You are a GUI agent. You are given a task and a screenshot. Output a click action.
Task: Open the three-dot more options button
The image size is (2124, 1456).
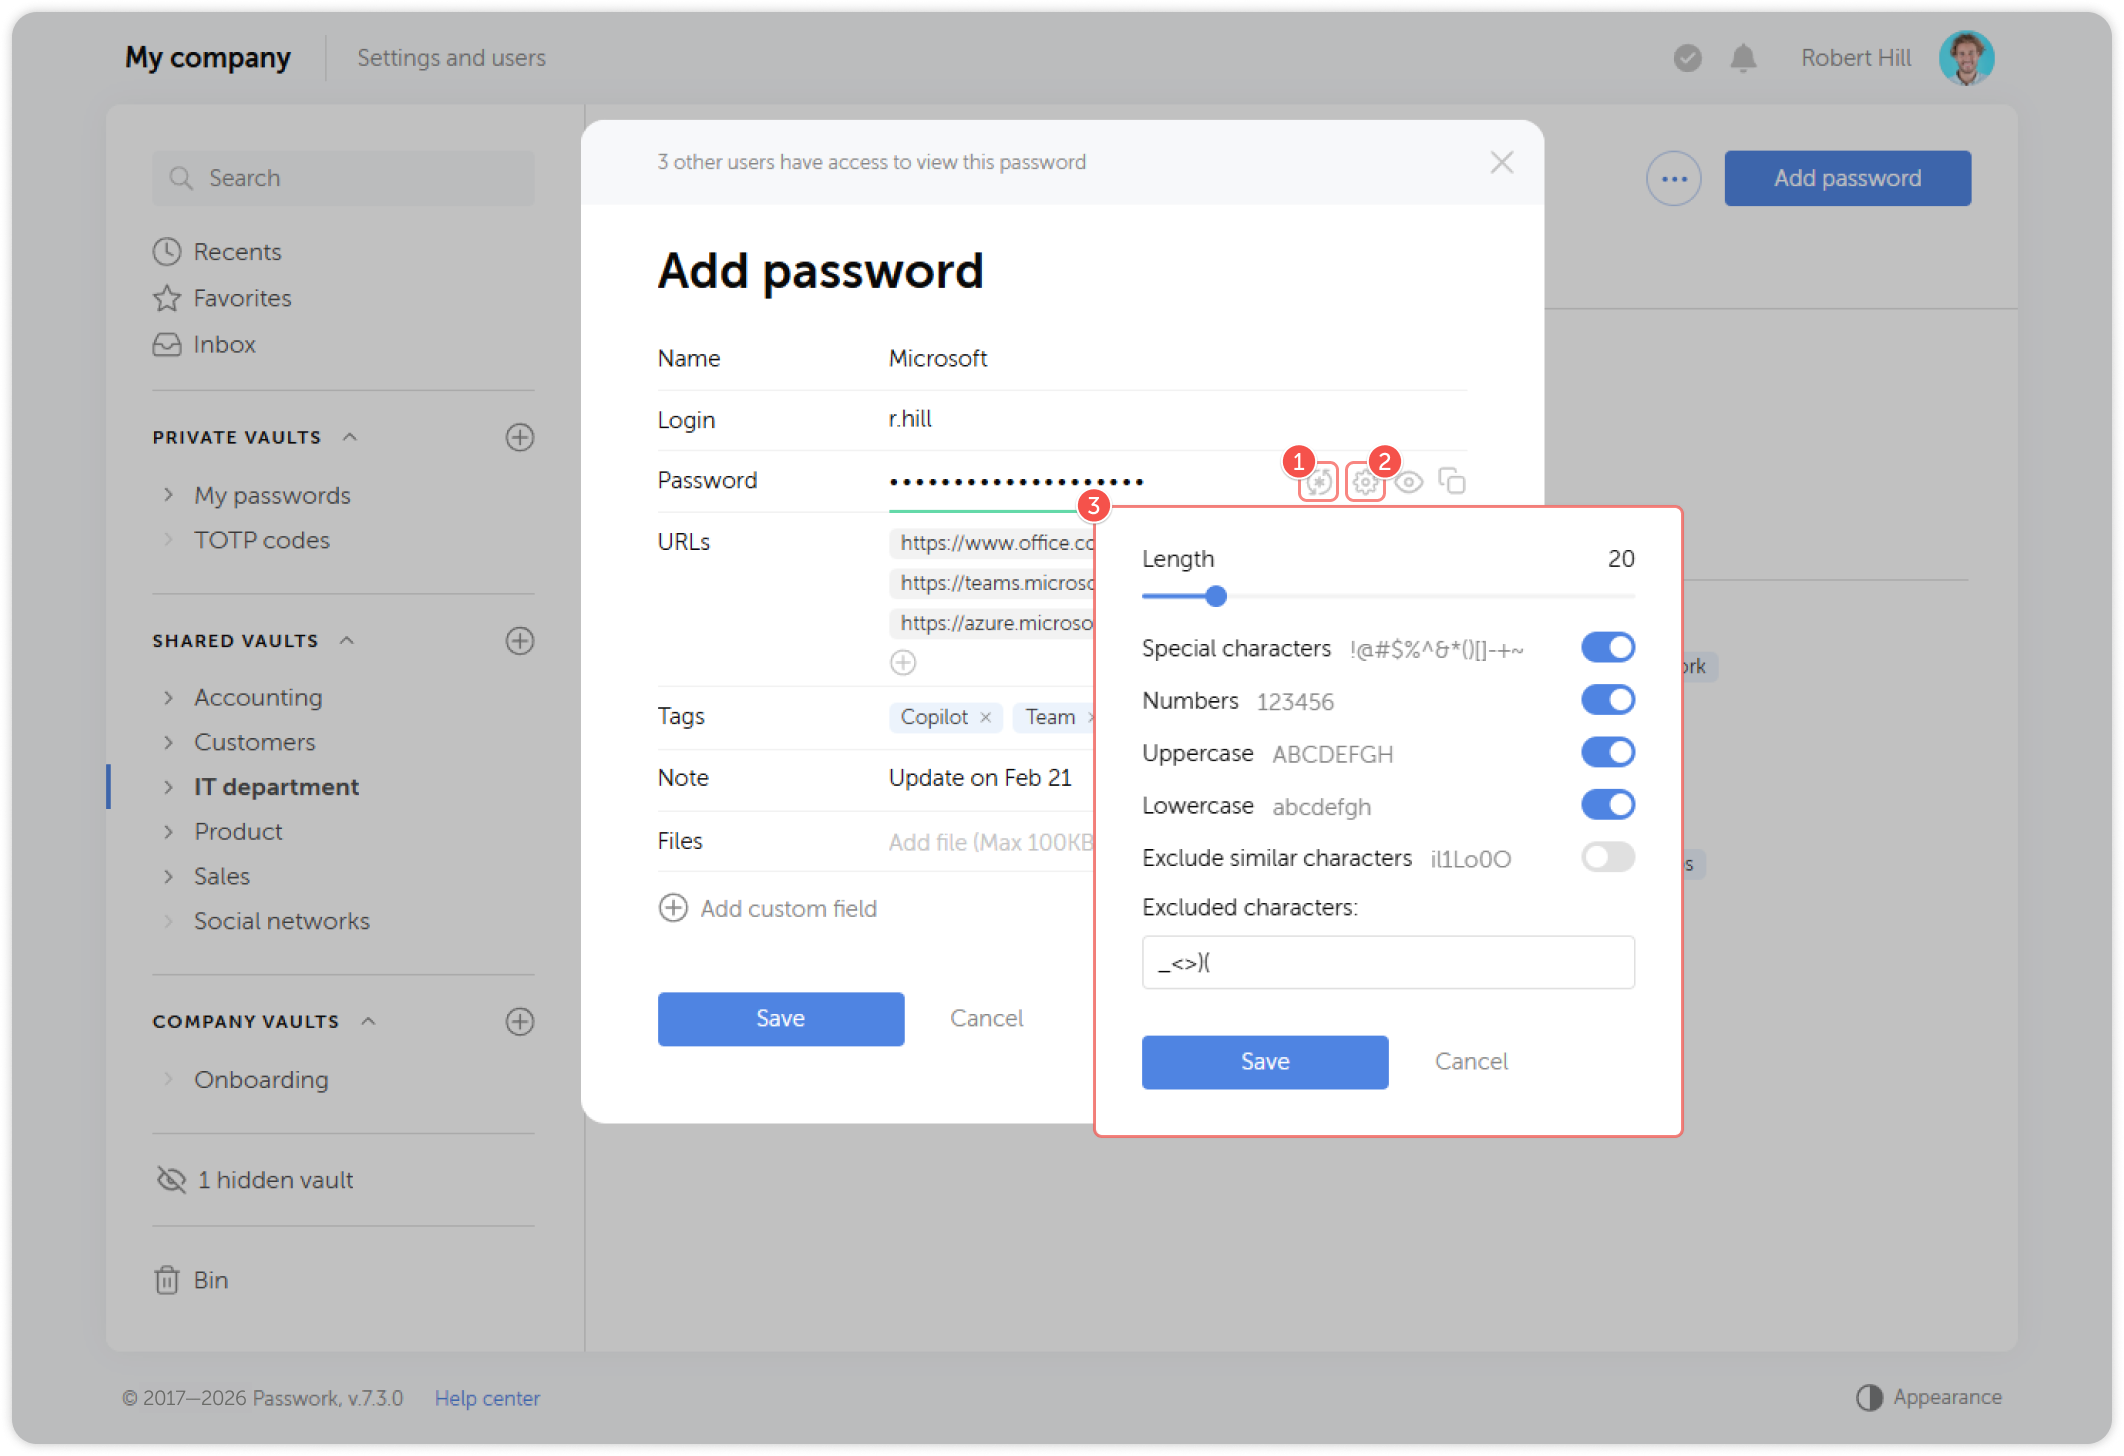1674,179
